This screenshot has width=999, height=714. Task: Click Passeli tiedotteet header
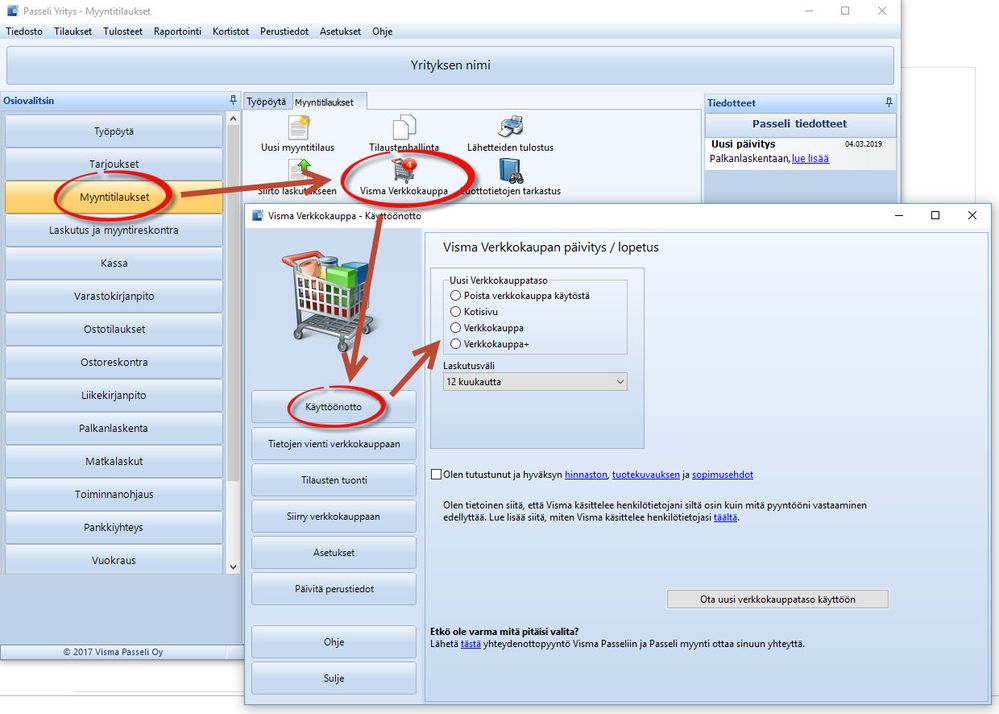pyautogui.click(x=800, y=124)
